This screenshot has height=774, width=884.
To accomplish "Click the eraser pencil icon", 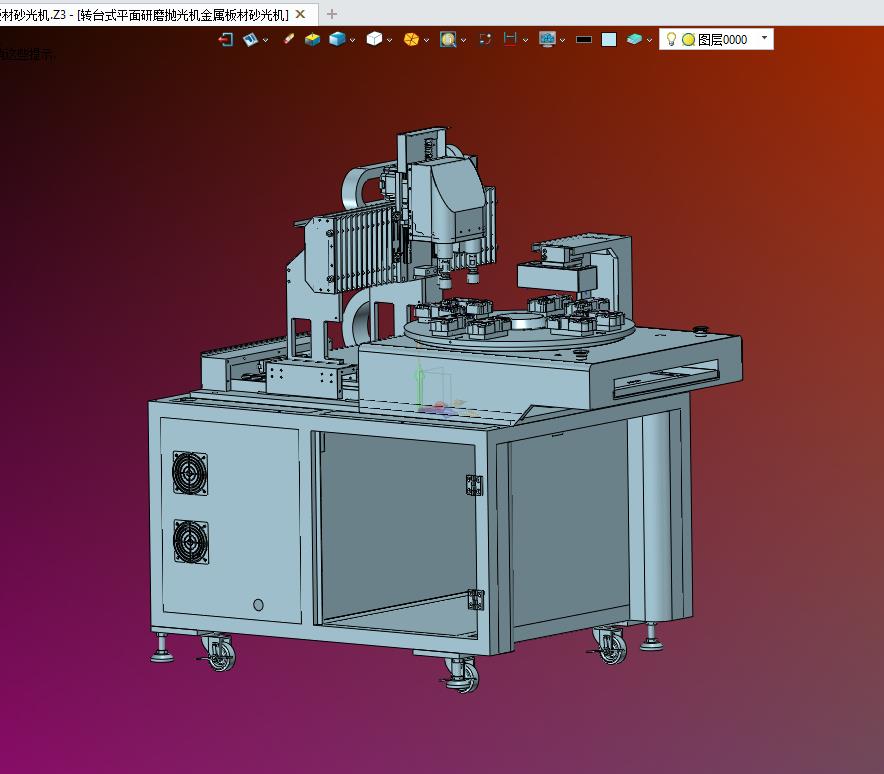I will pos(288,39).
